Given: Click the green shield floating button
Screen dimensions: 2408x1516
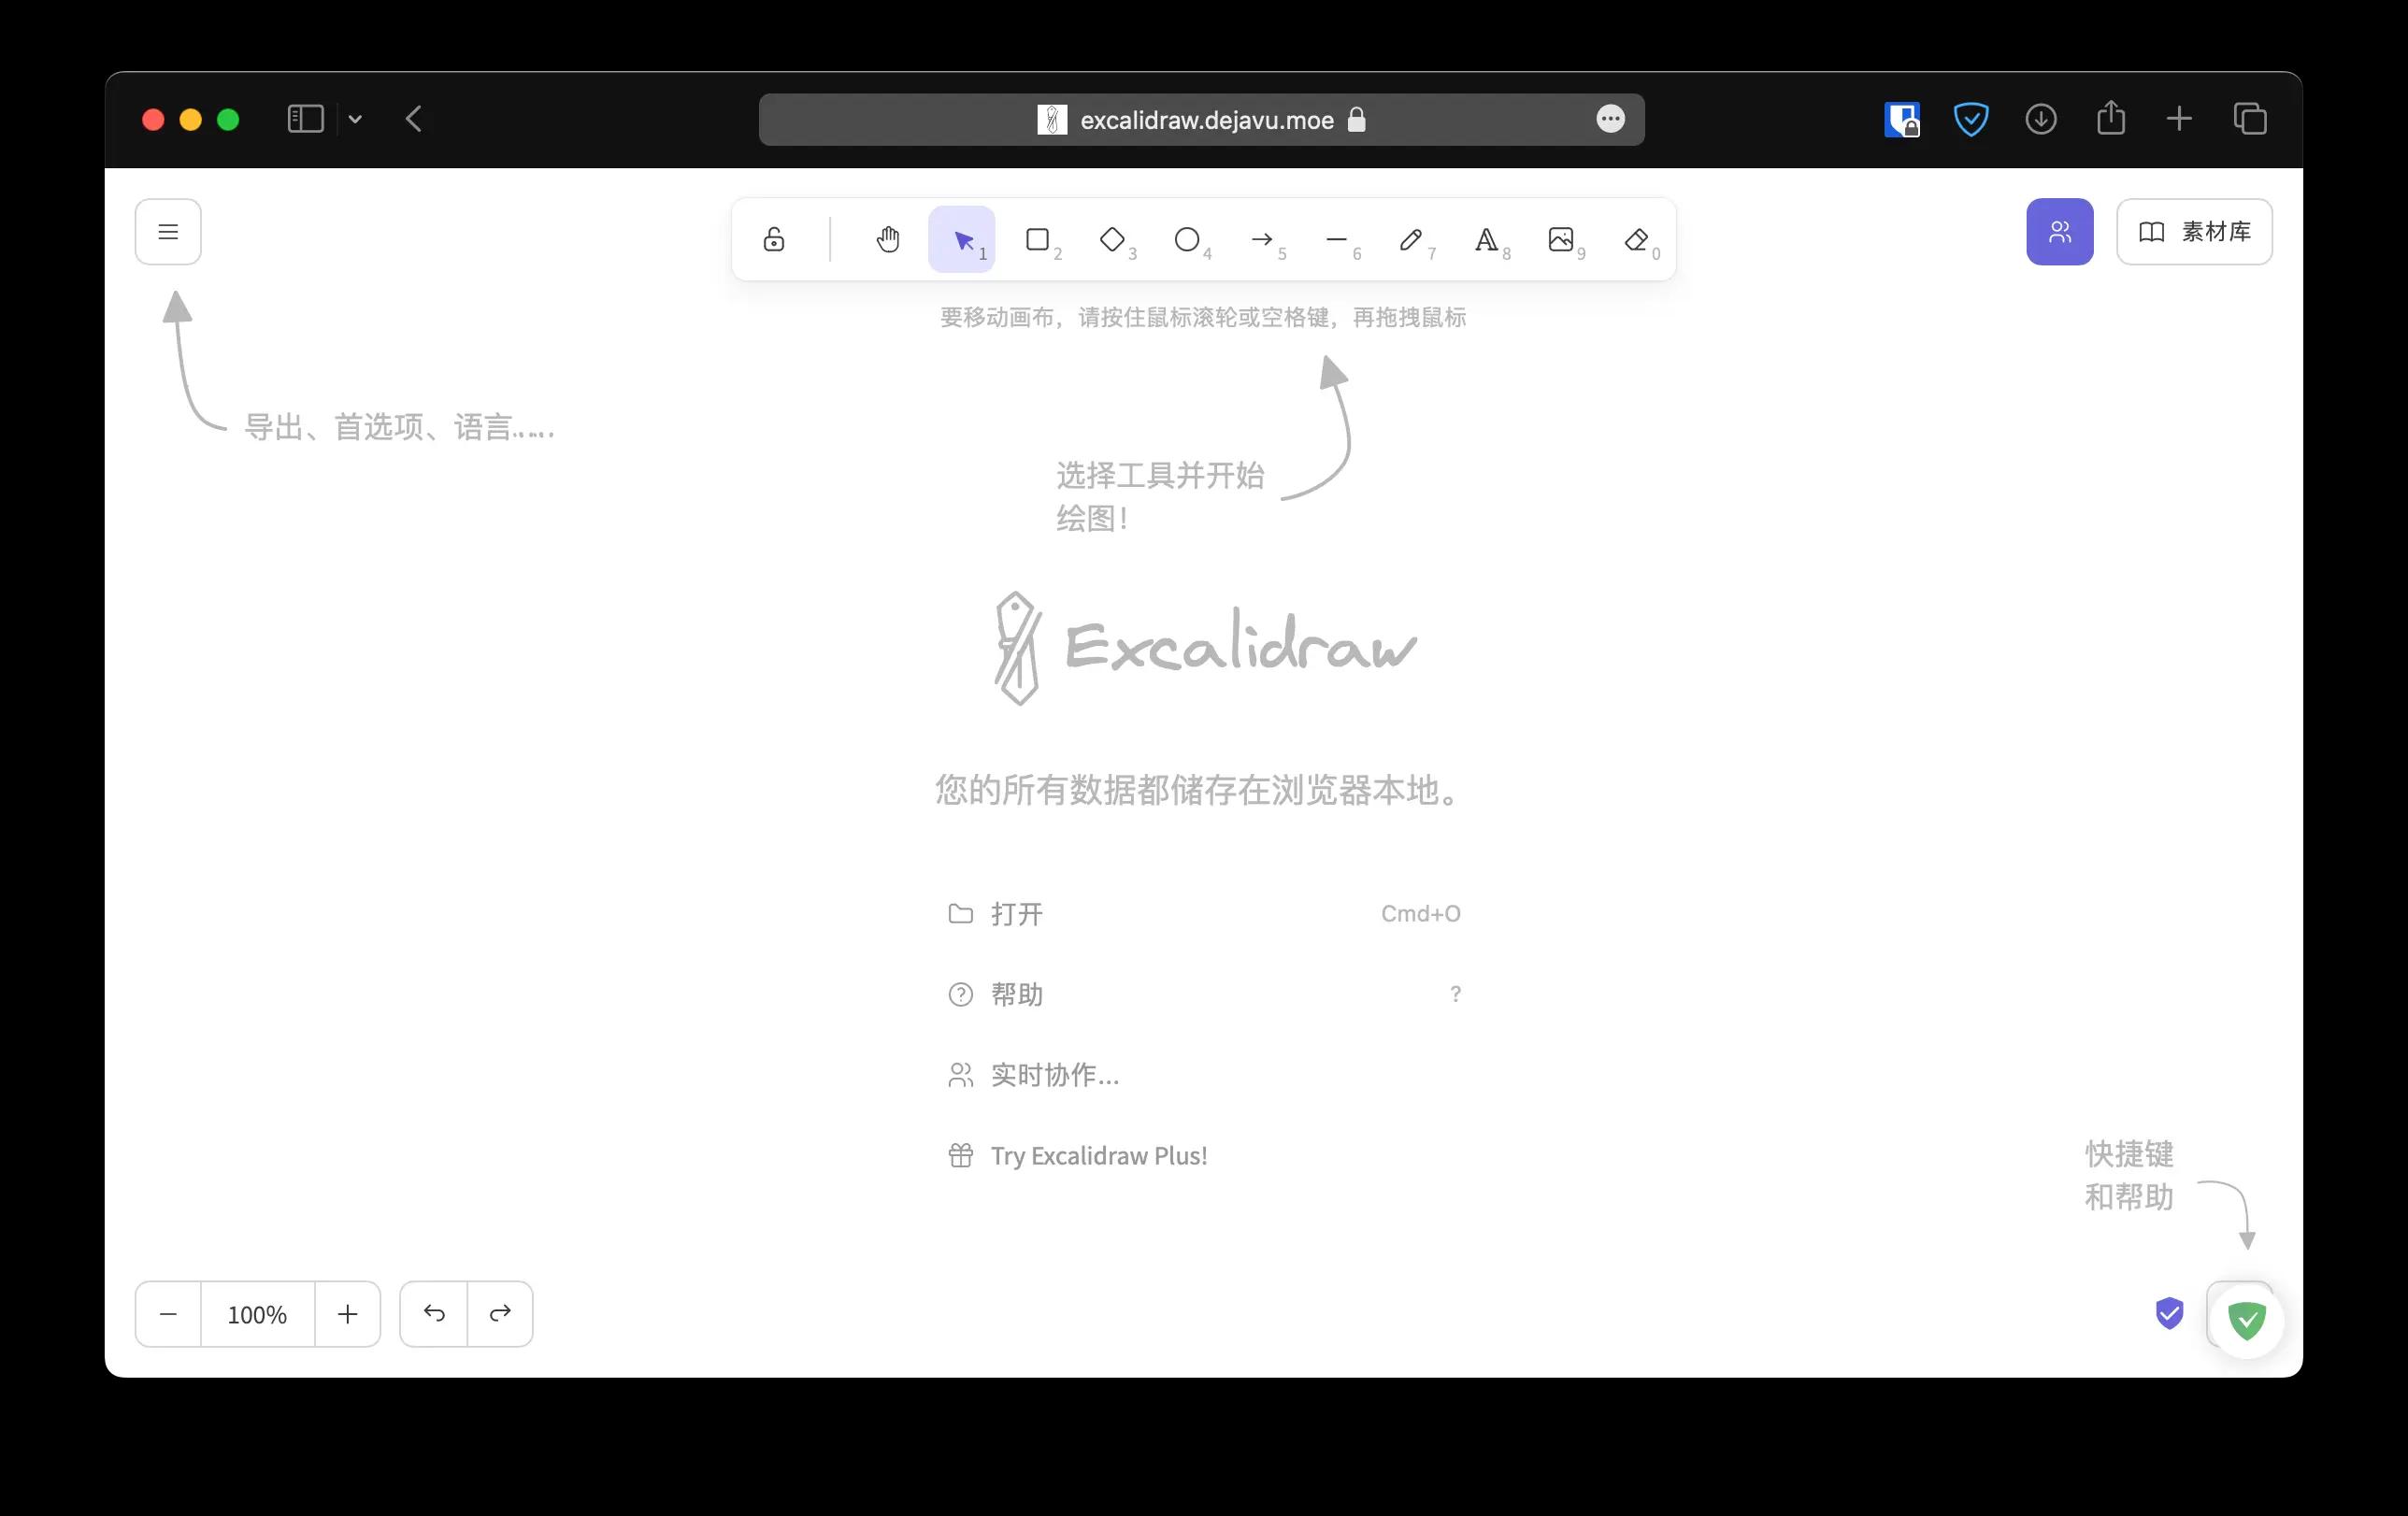Looking at the screenshot, I should click(2247, 1321).
